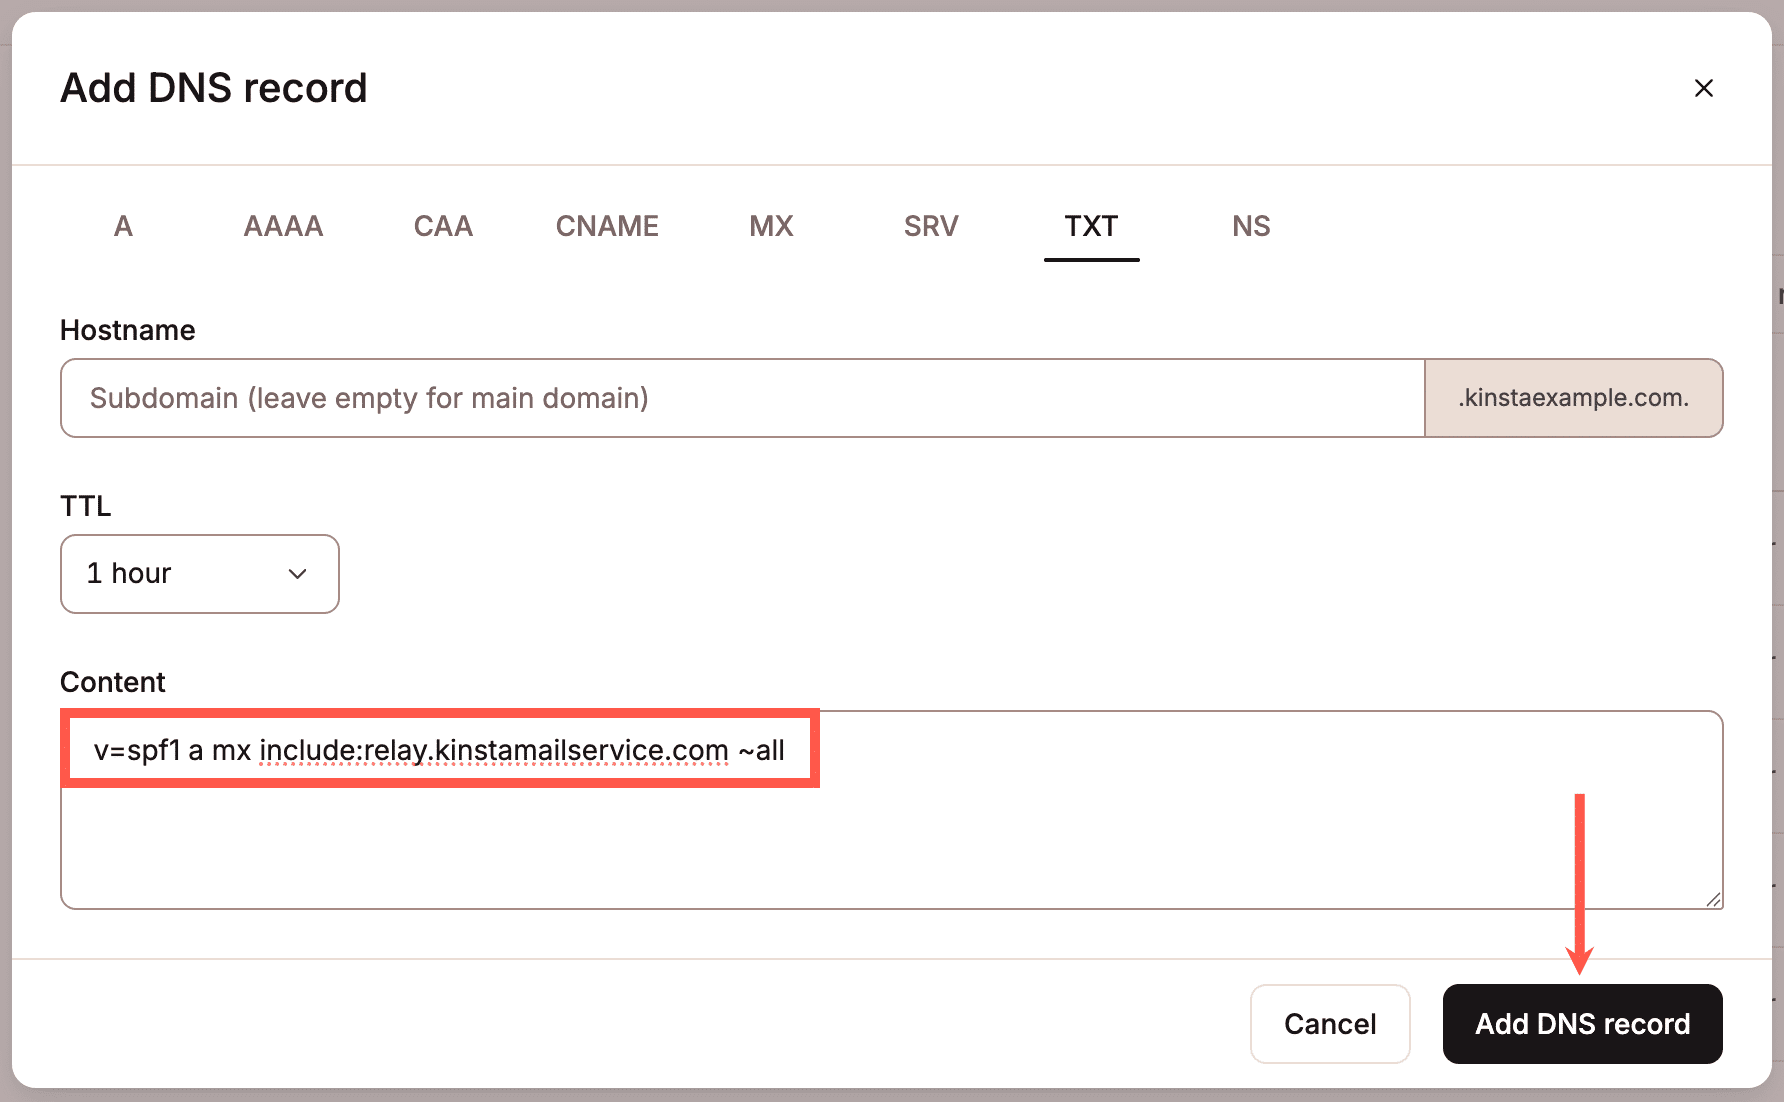Select the CAA record type
The image size is (1784, 1102).
click(443, 226)
